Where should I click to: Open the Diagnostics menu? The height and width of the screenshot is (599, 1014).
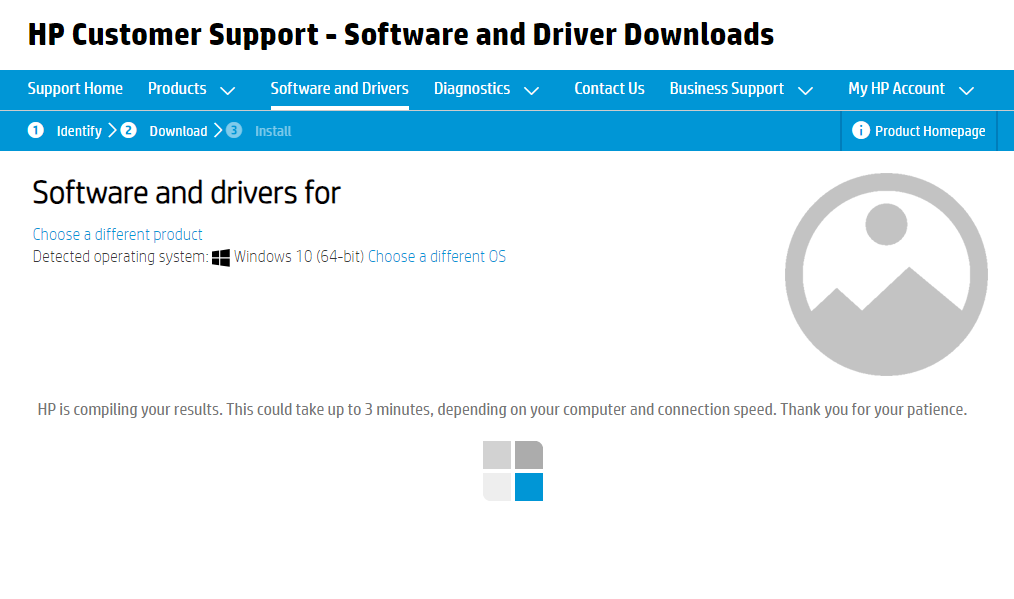pos(472,89)
